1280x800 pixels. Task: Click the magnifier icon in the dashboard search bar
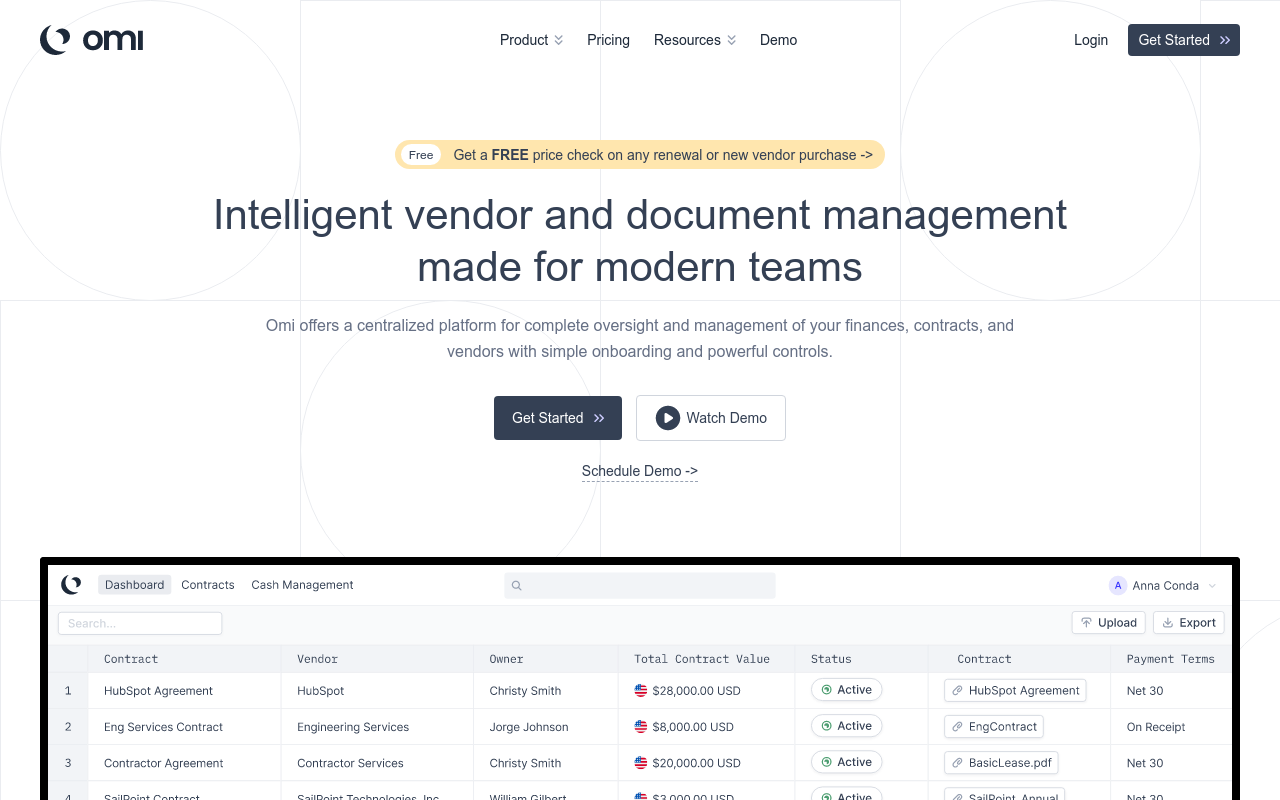[517, 586]
